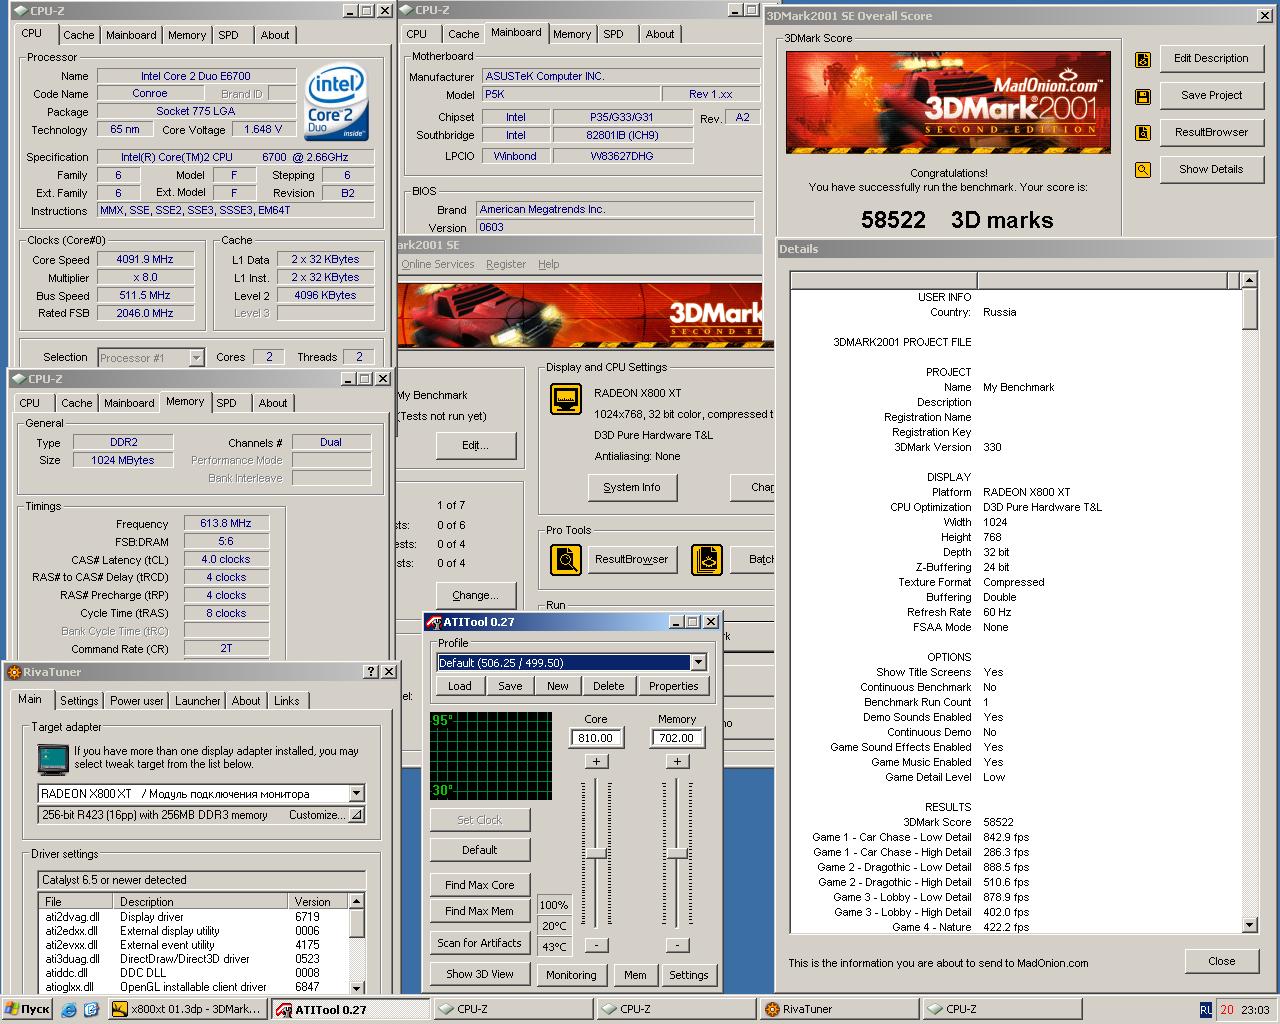Image resolution: width=1280 pixels, height=1024 pixels.
Task: Increase ATITool core clock with plus button
Action: tap(596, 762)
